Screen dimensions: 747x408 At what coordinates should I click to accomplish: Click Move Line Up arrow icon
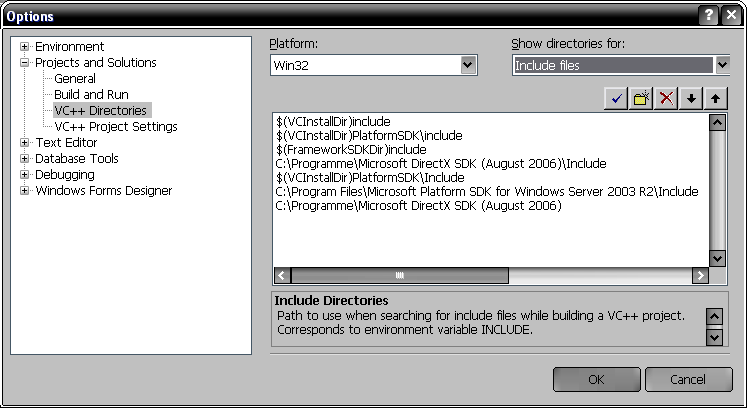point(716,98)
